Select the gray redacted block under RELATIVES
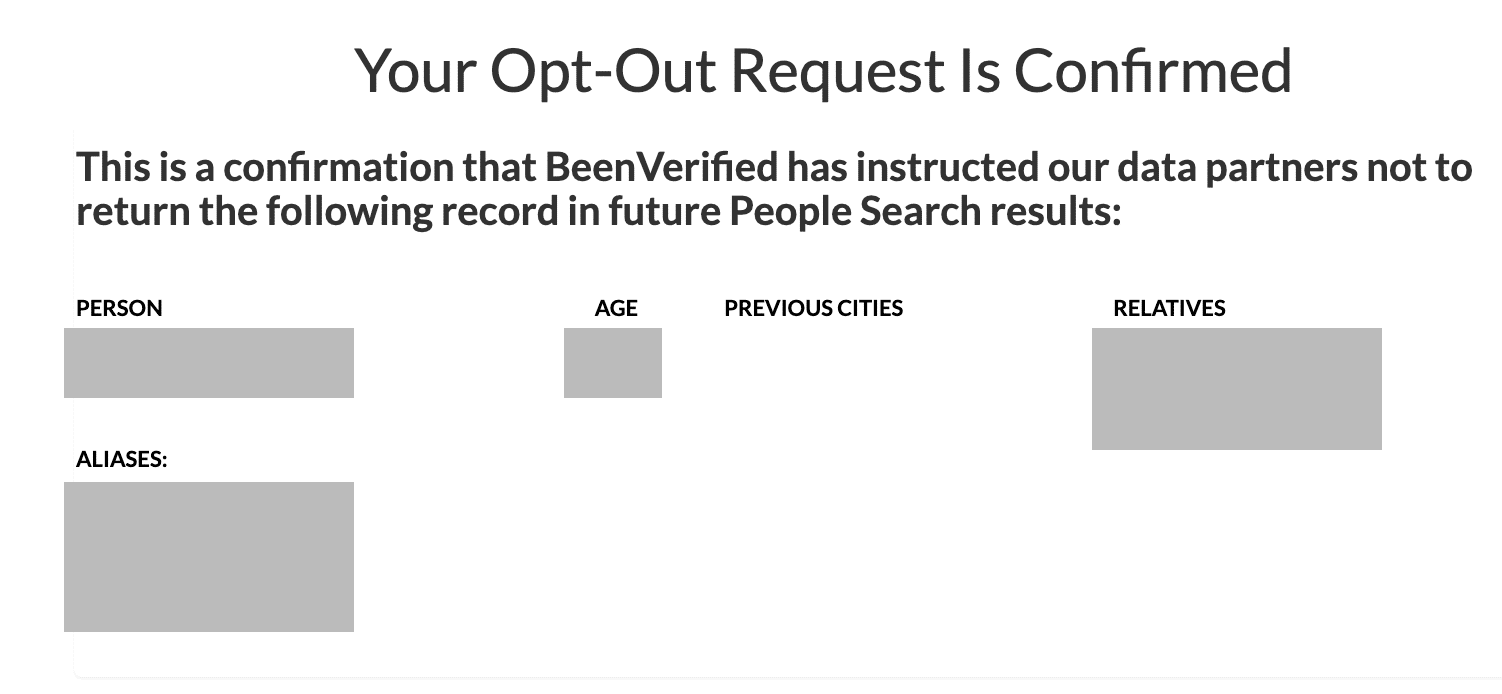 click(x=1237, y=389)
